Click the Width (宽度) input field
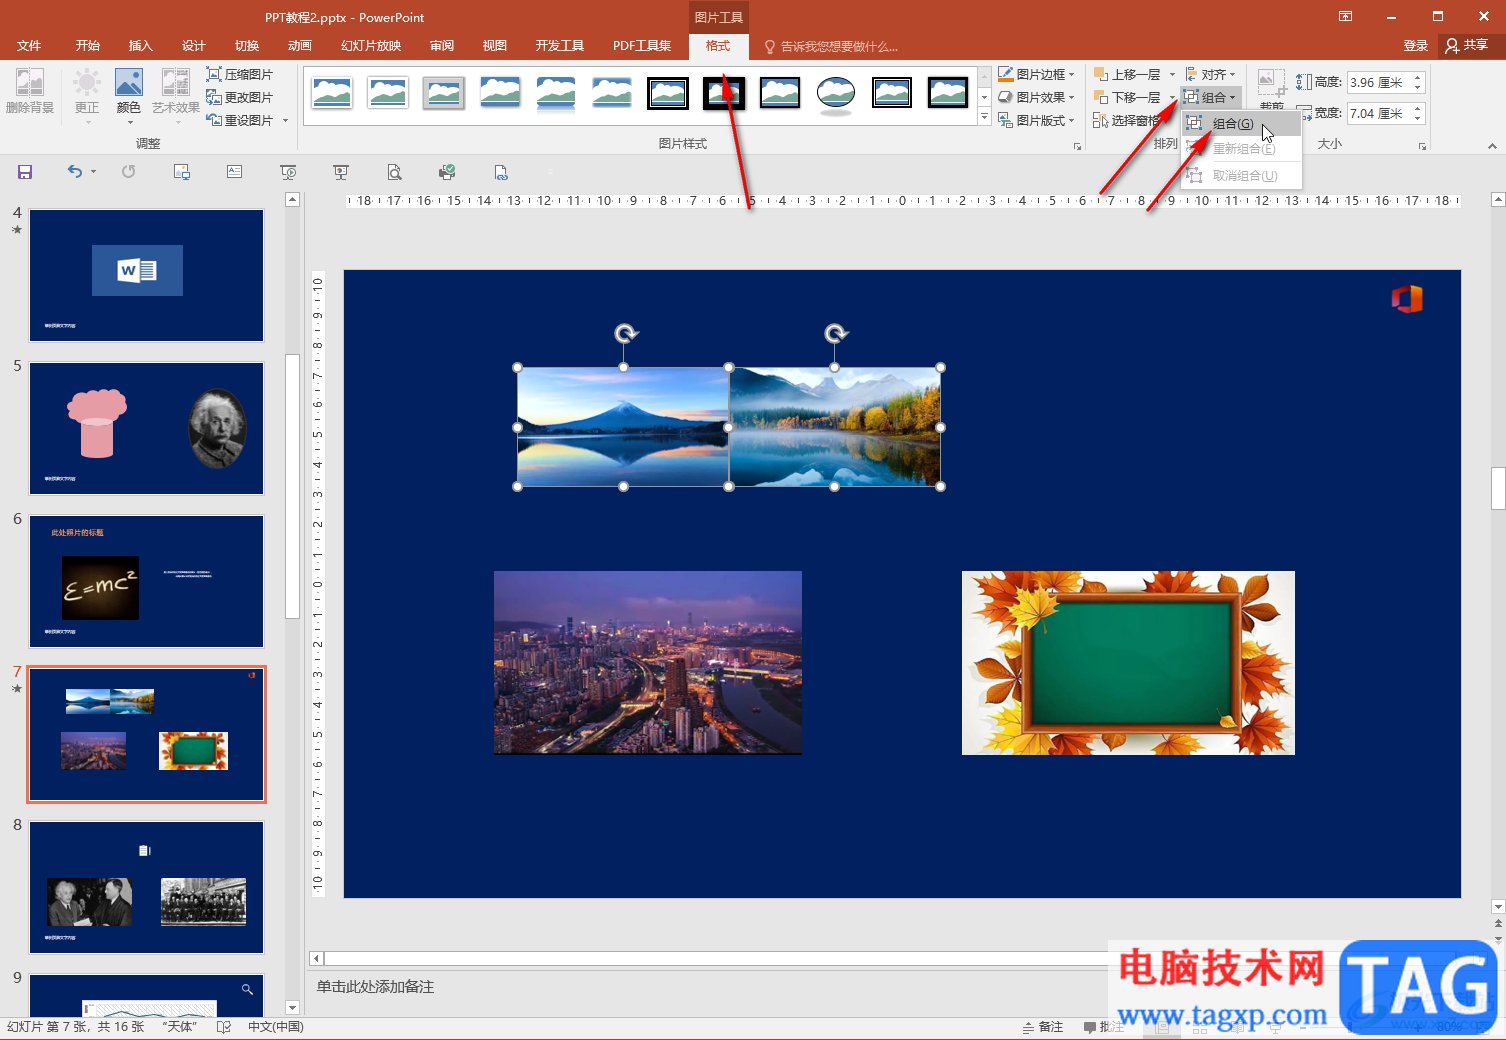Viewport: 1506px width, 1040px height. coord(1378,113)
